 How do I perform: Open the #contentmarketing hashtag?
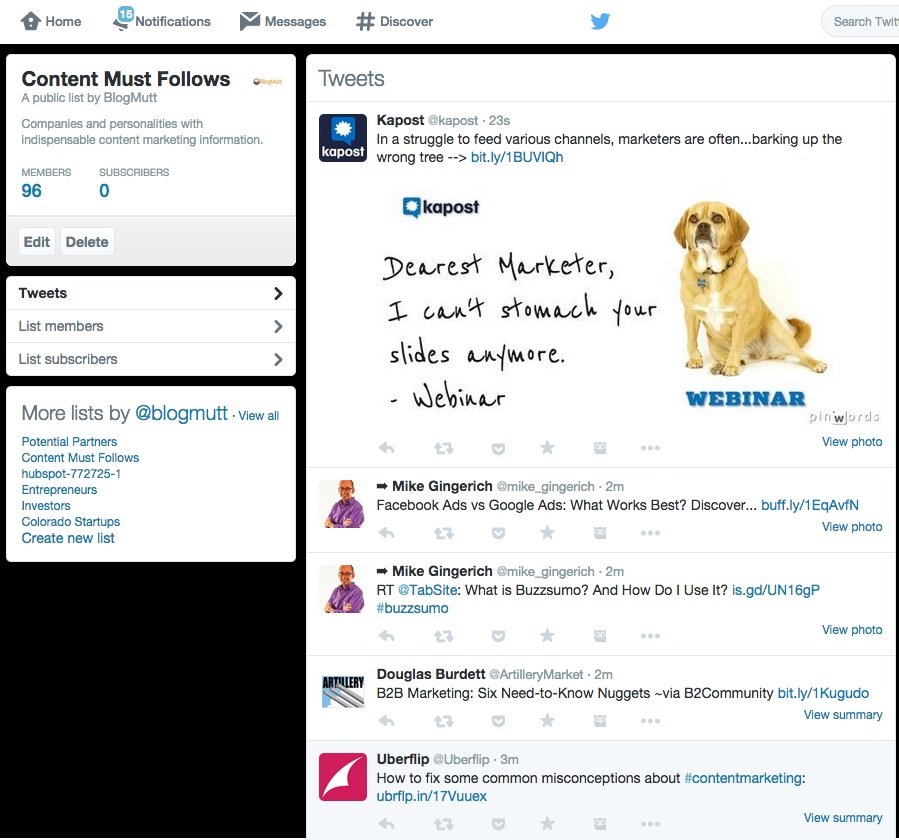point(743,778)
